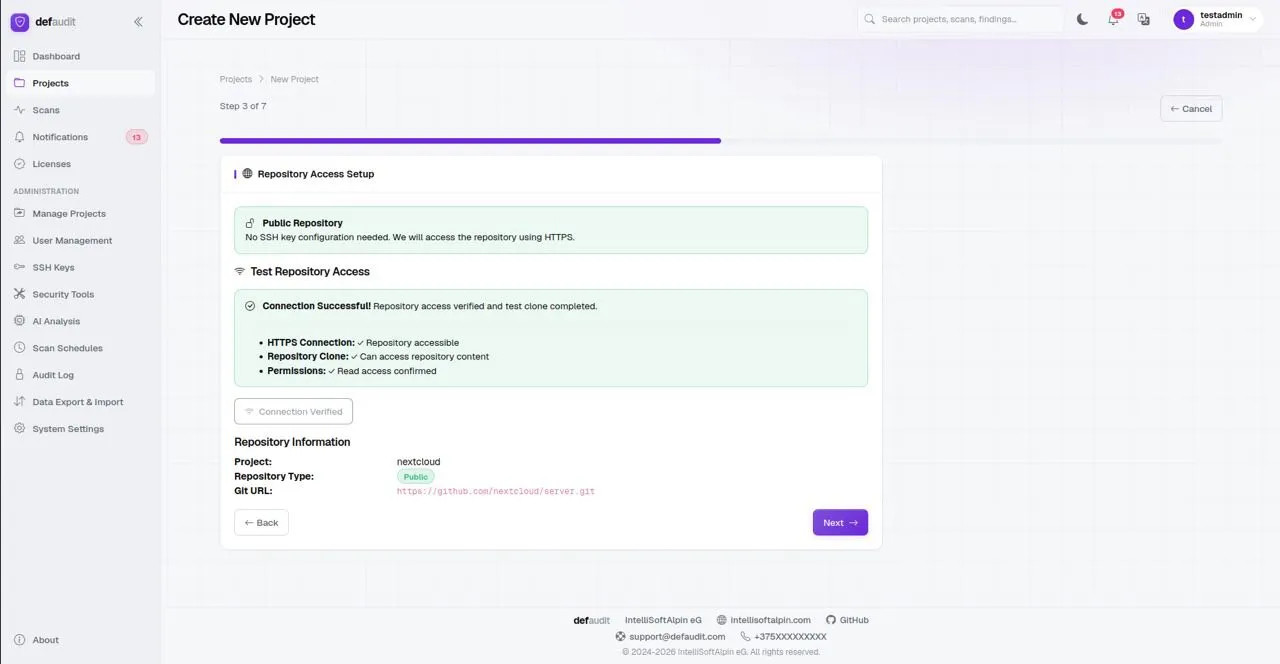
Task: Click the User Management people icon
Action: [20, 240]
